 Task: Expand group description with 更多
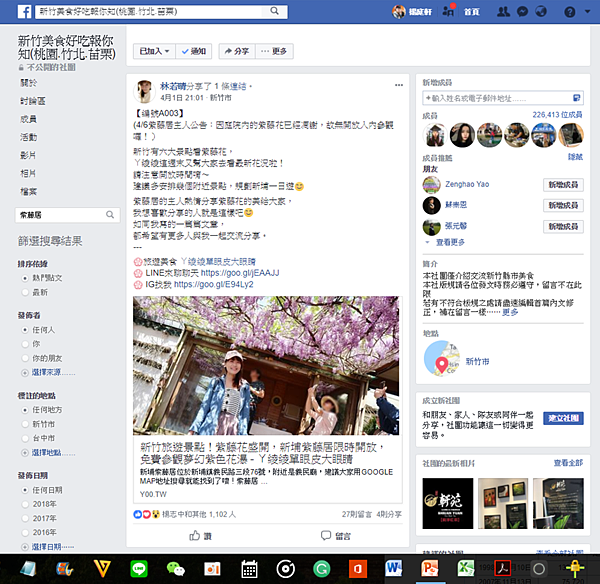click(510, 313)
